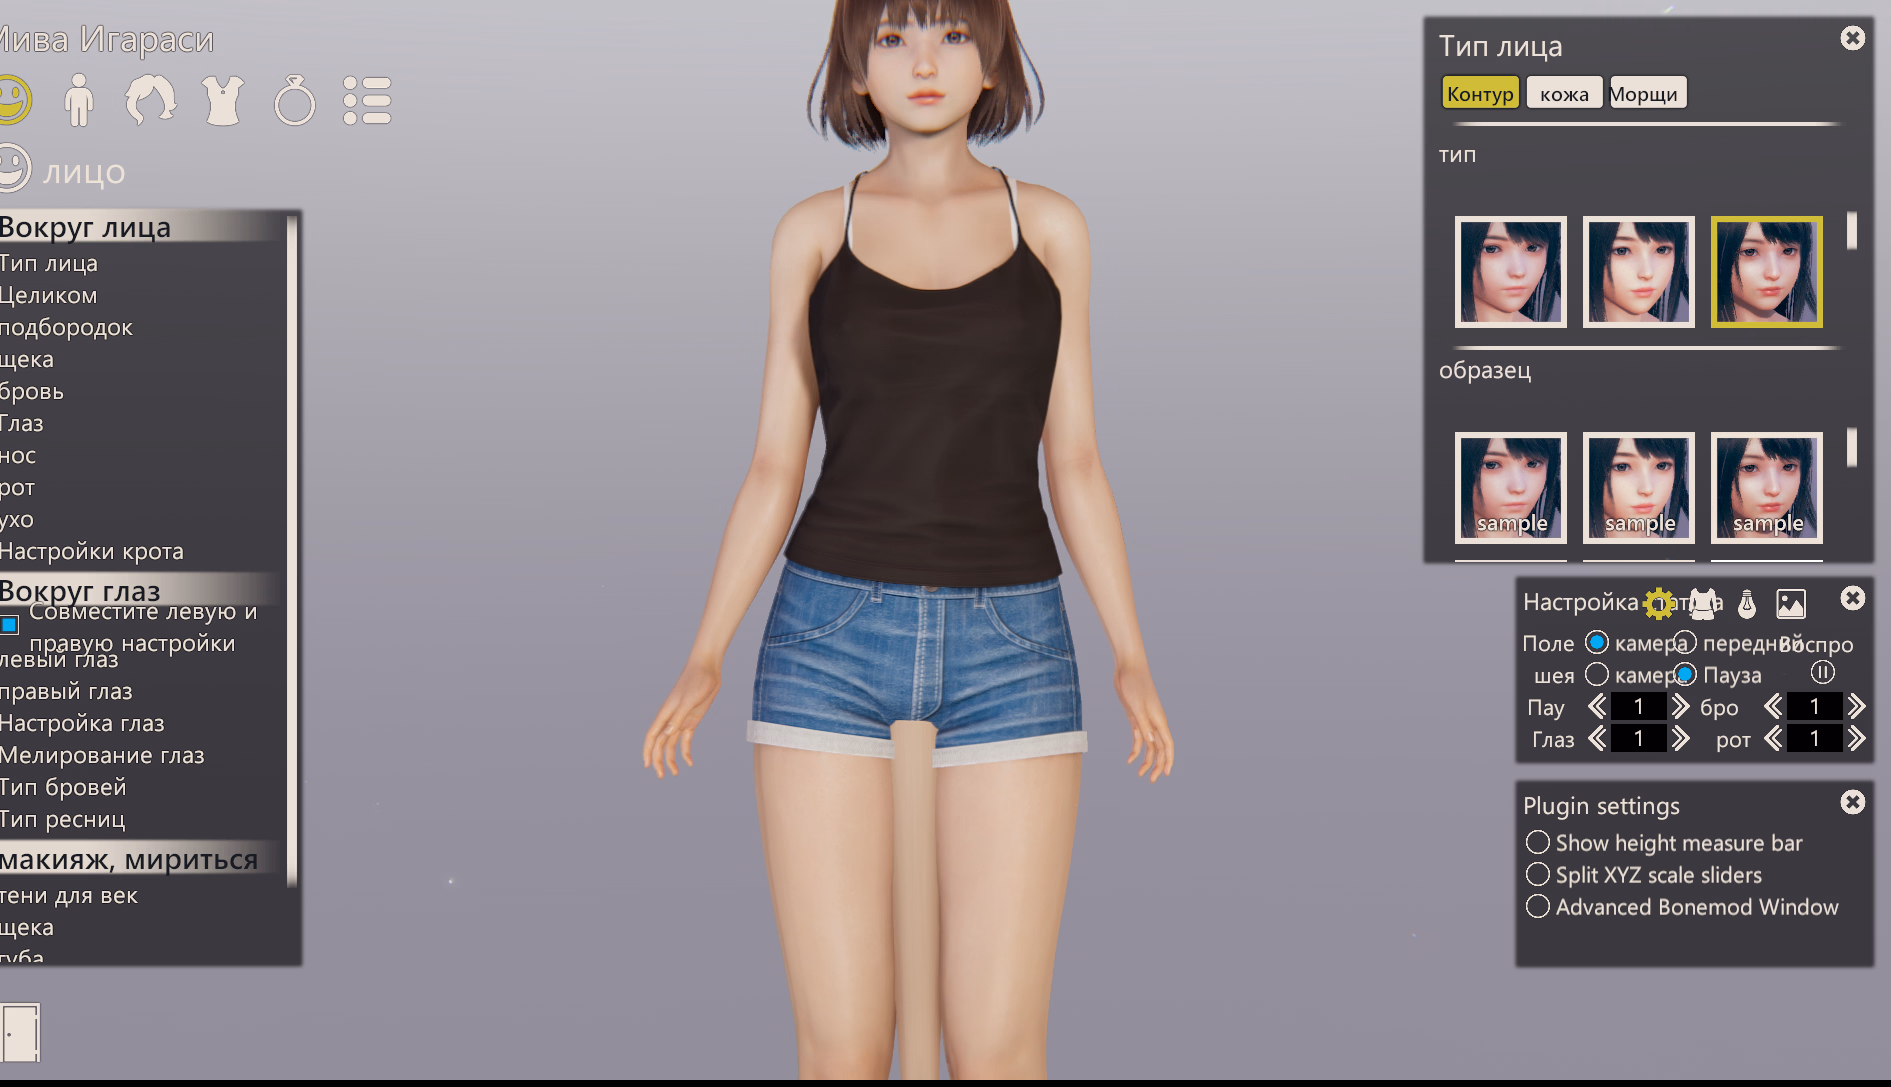1891x1087 pixels.
Task: Open the clothing category (shirt icon)
Action: coord(224,99)
